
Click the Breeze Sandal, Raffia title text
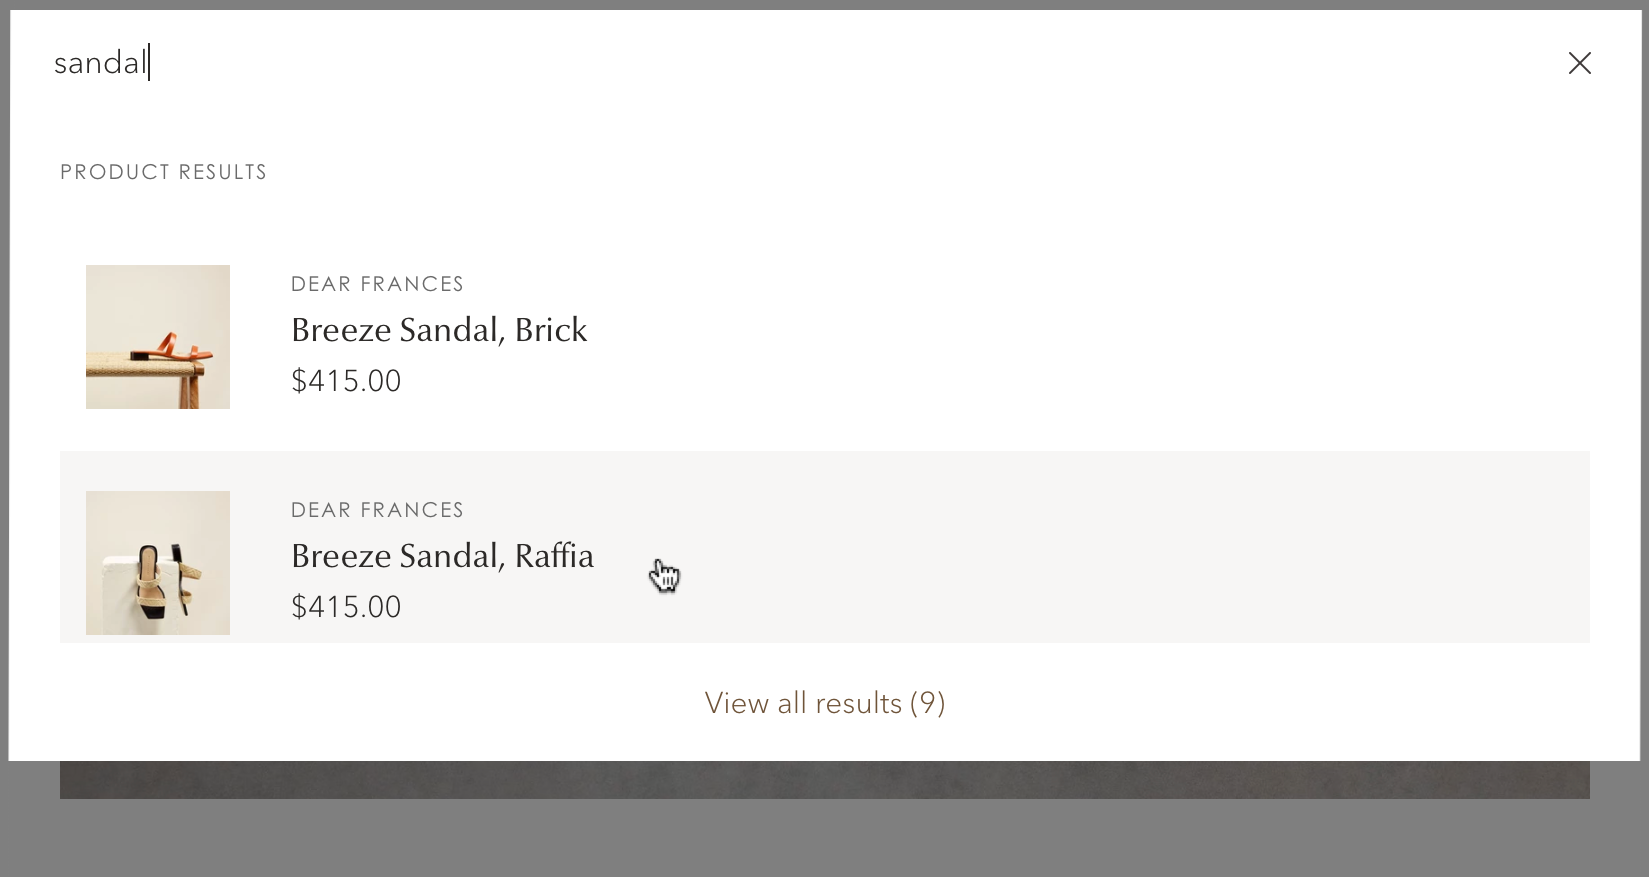pyautogui.click(x=442, y=555)
